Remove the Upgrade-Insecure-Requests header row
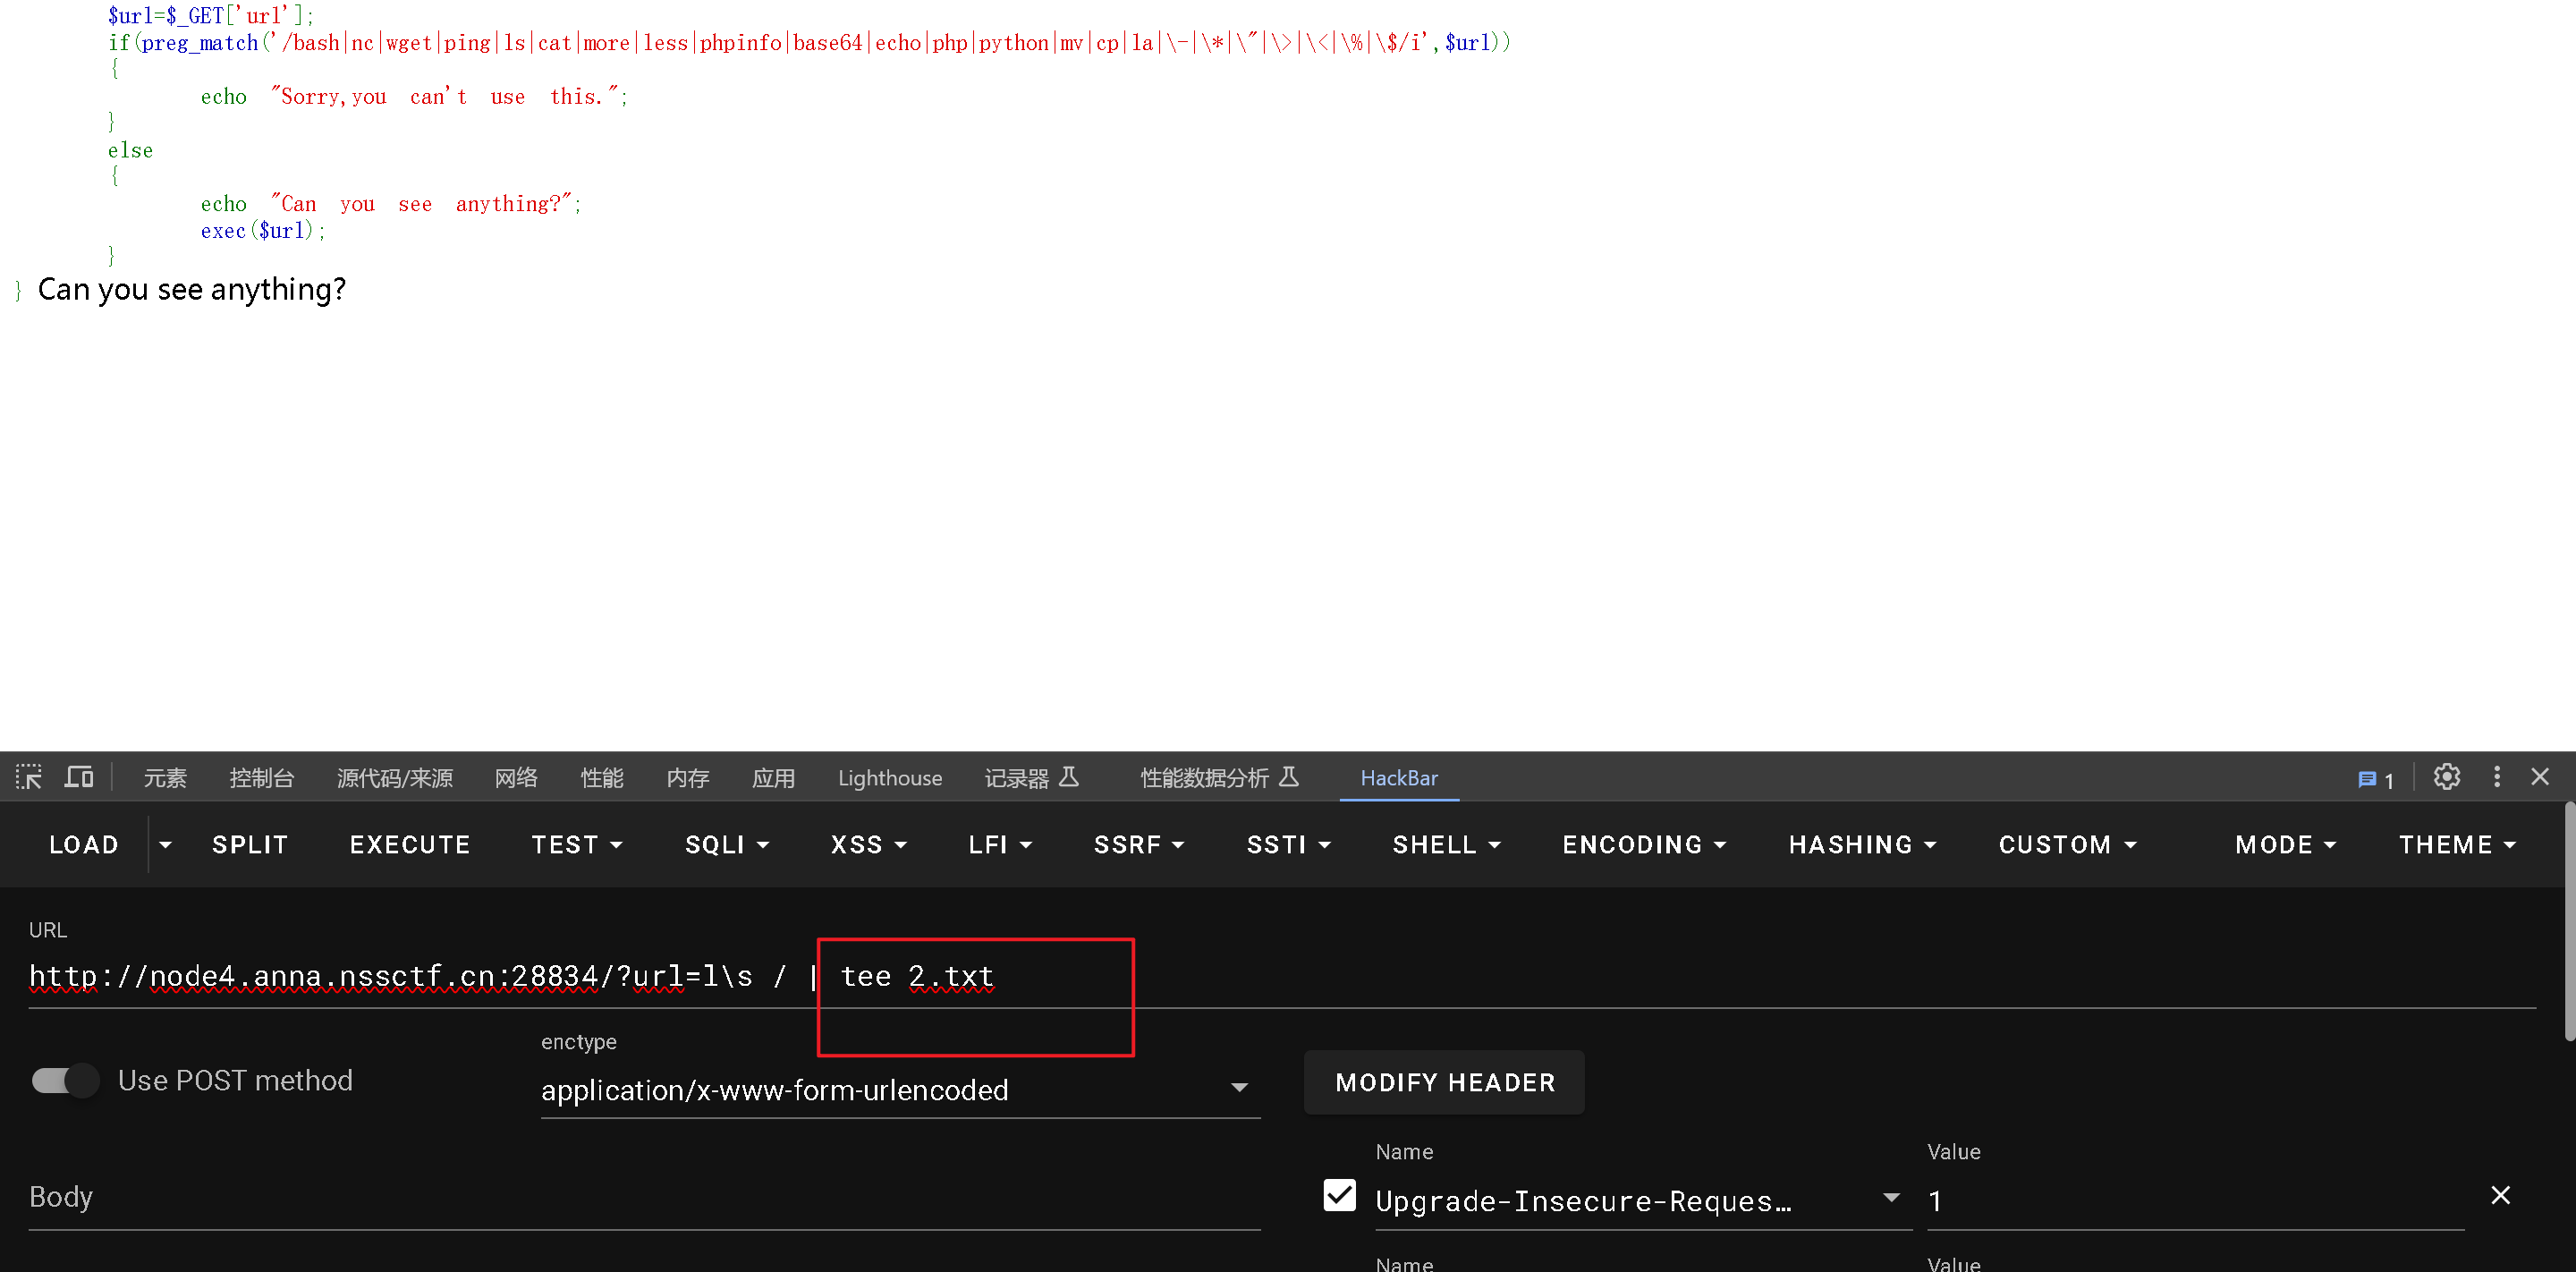Screen dimensions: 2576x1272 point(2500,1195)
